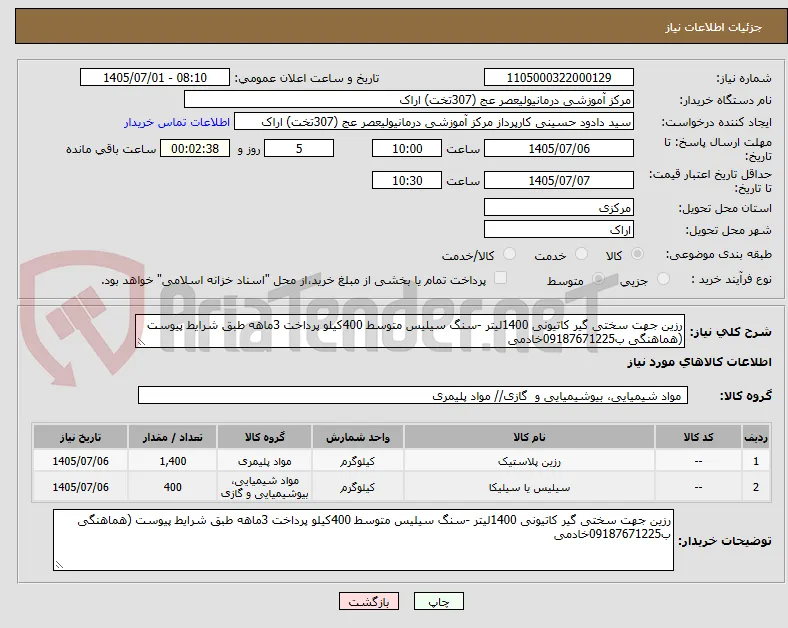The width and height of the screenshot is (788, 628).
Task: Click the 1405/07/06 date in row 1
Action: pyautogui.click(x=80, y=461)
